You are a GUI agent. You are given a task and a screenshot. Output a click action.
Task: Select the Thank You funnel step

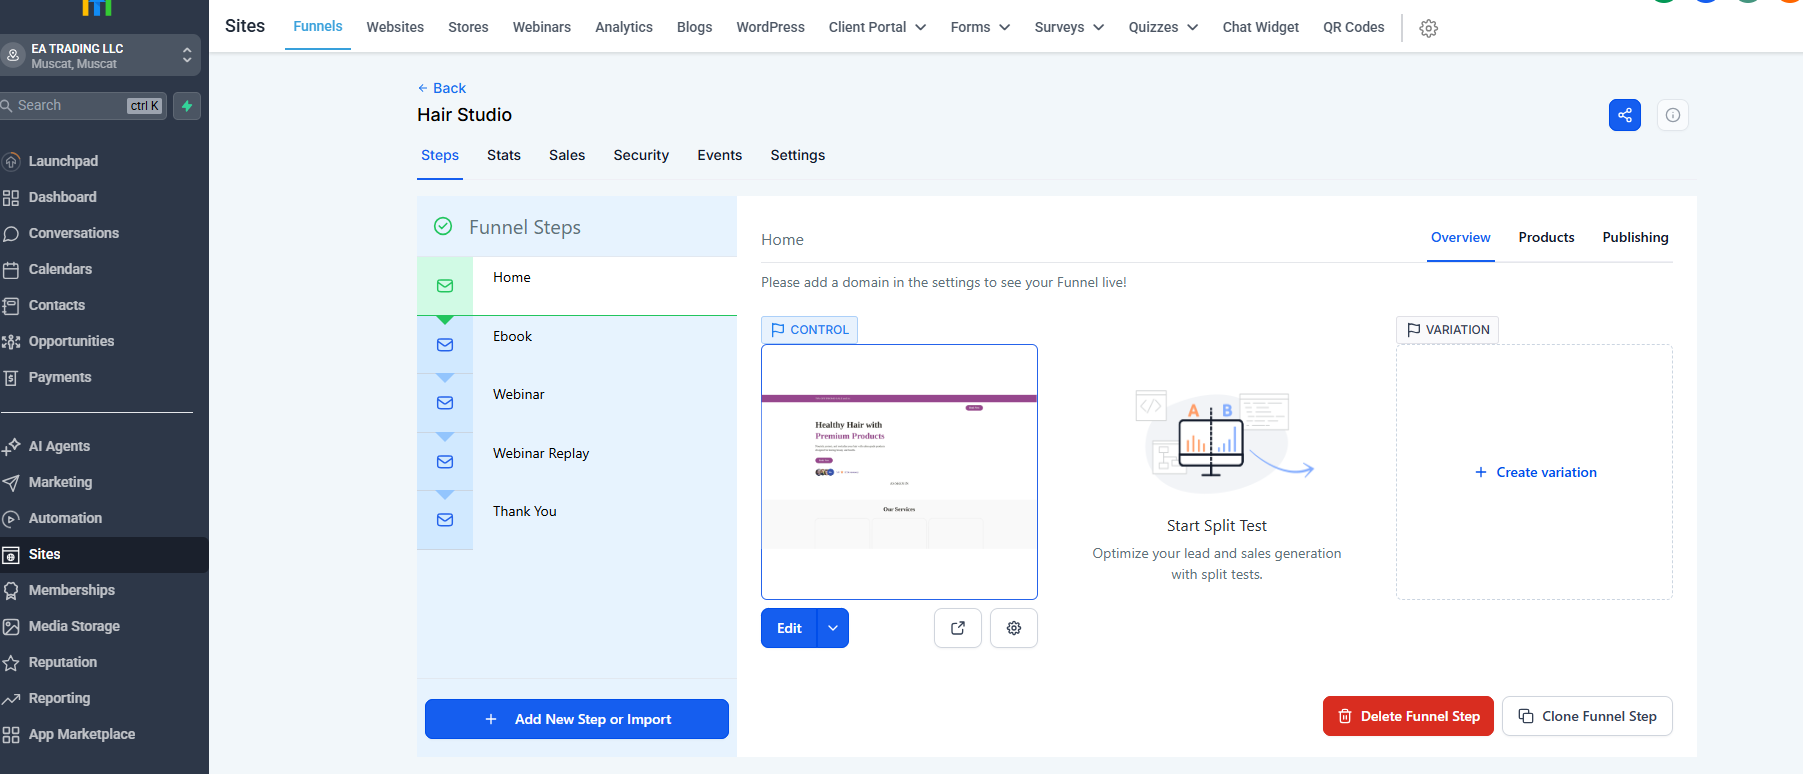pyautogui.click(x=577, y=520)
